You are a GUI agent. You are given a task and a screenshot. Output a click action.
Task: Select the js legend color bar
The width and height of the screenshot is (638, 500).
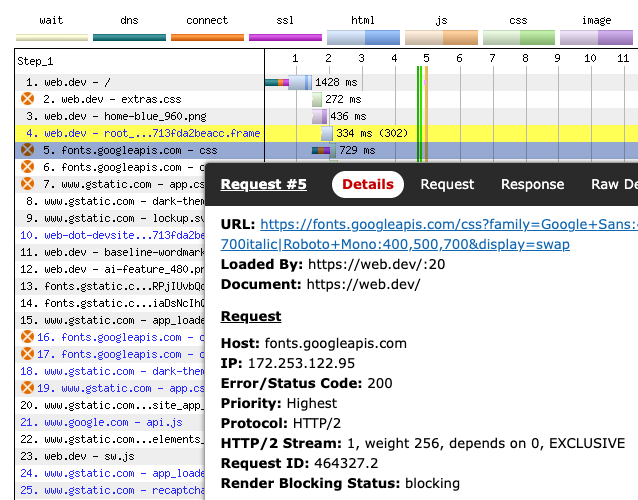tap(441, 37)
